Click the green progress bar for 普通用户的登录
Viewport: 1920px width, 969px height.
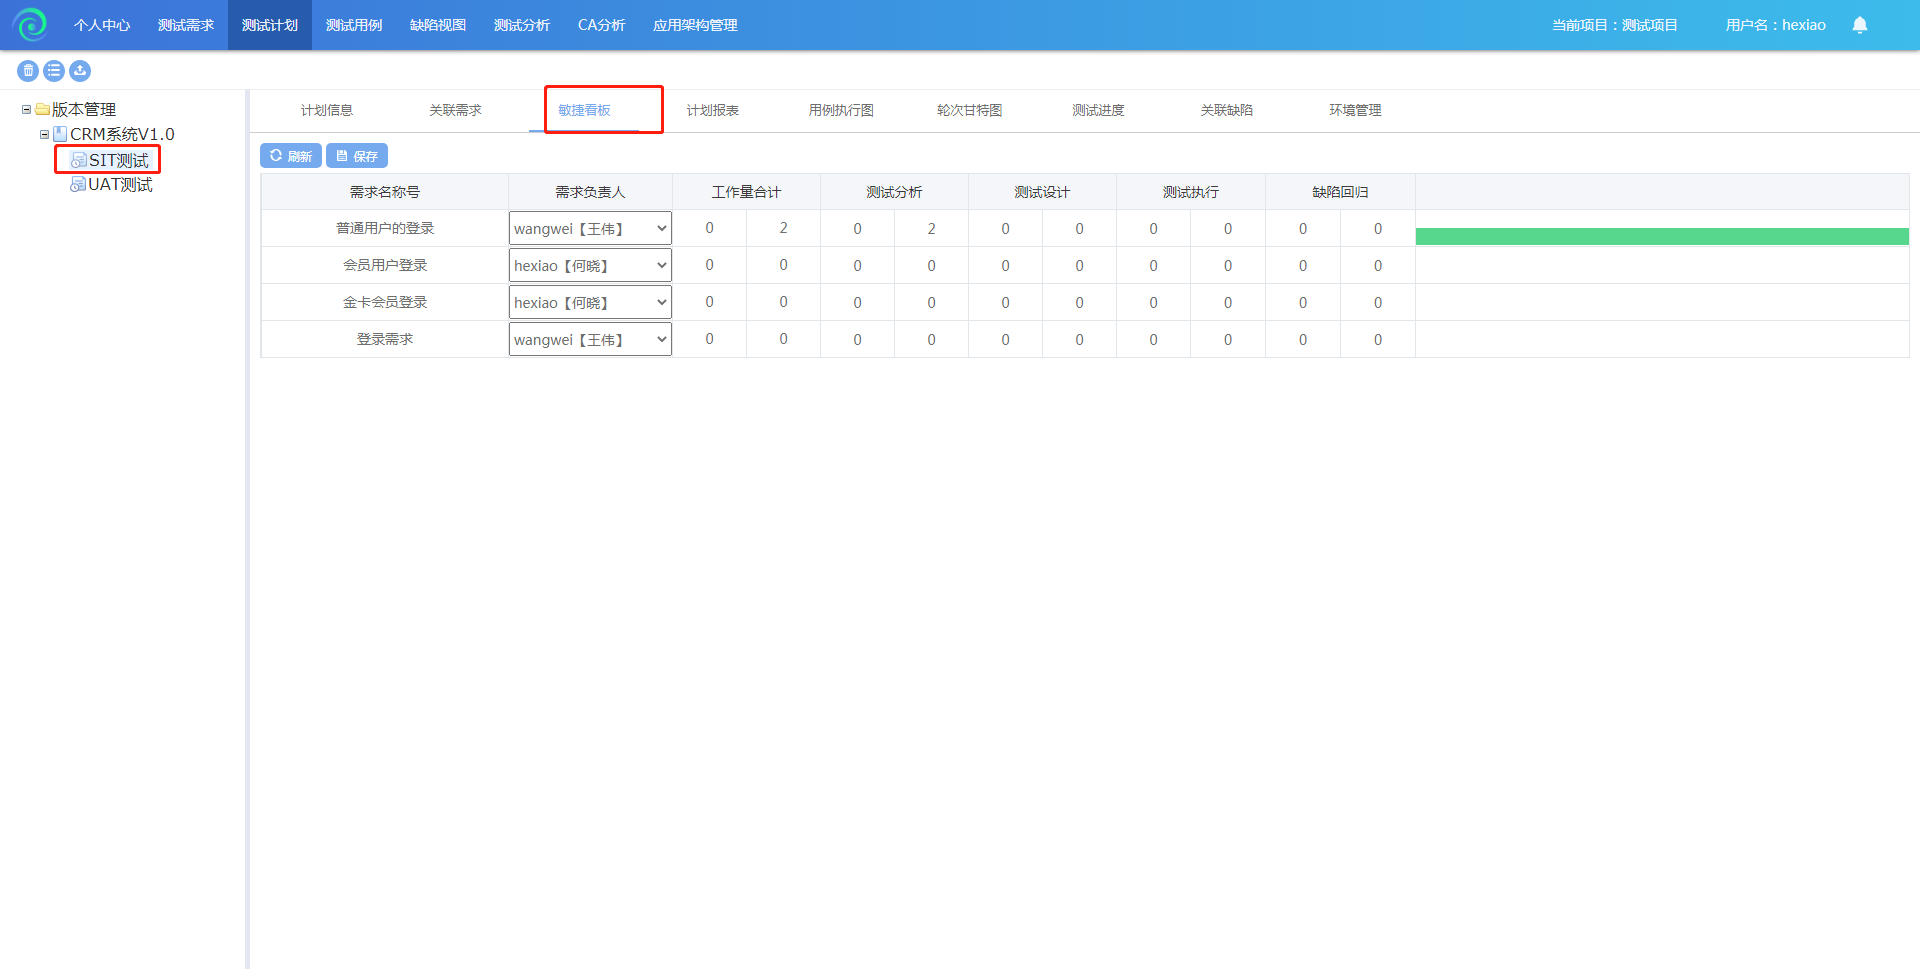(1661, 236)
